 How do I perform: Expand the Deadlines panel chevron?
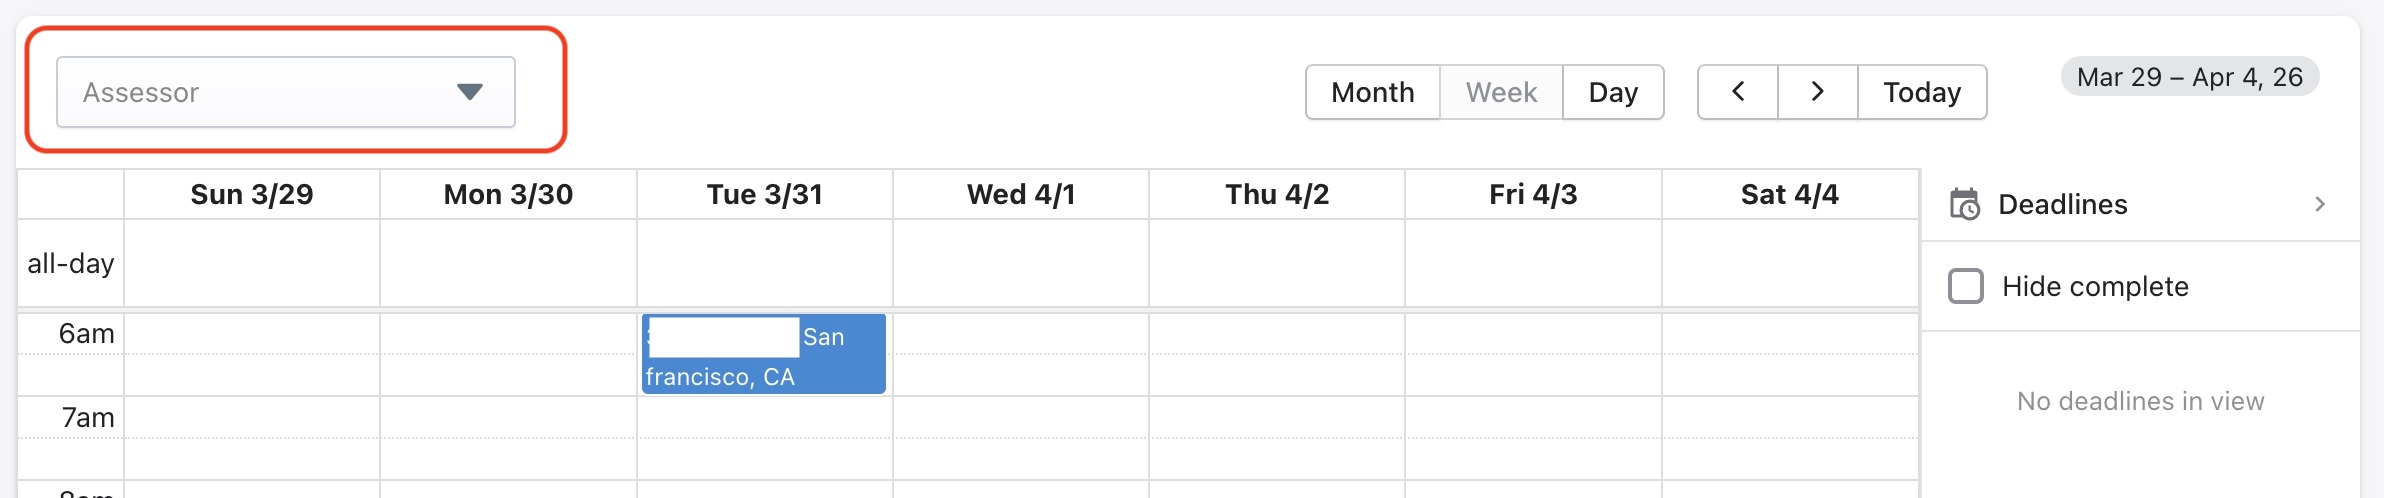(x=2320, y=204)
